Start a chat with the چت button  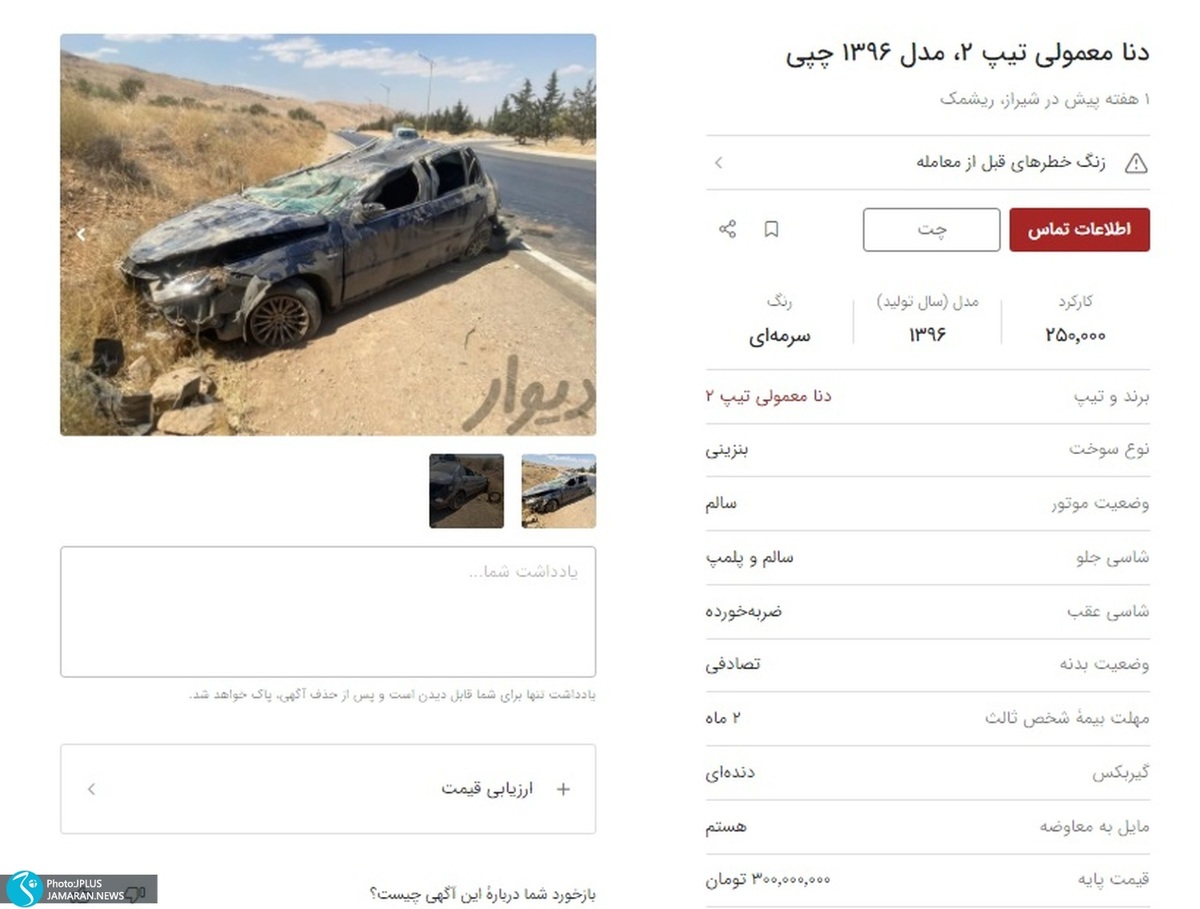tap(931, 230)
